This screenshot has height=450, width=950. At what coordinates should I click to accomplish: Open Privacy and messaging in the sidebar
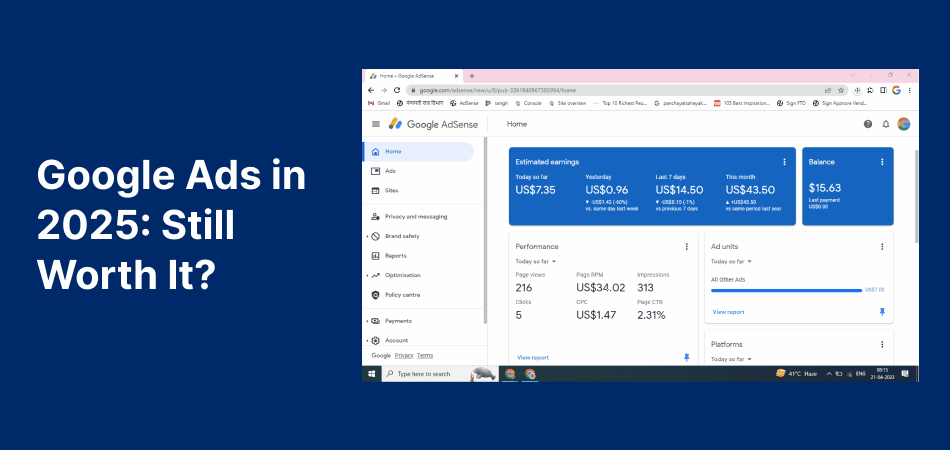coord(418,216)
